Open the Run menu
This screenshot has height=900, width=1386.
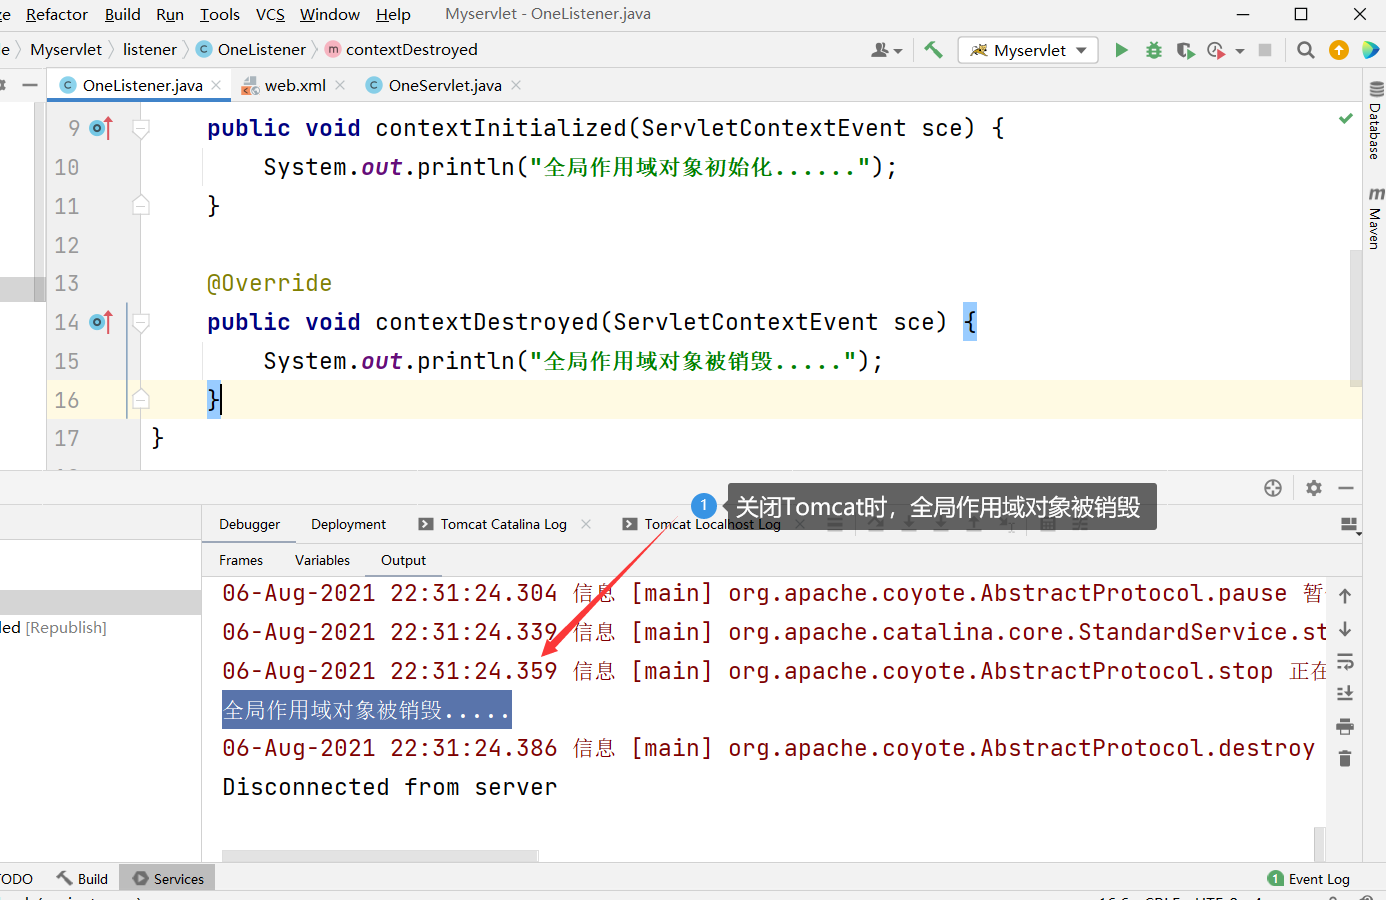169,14
